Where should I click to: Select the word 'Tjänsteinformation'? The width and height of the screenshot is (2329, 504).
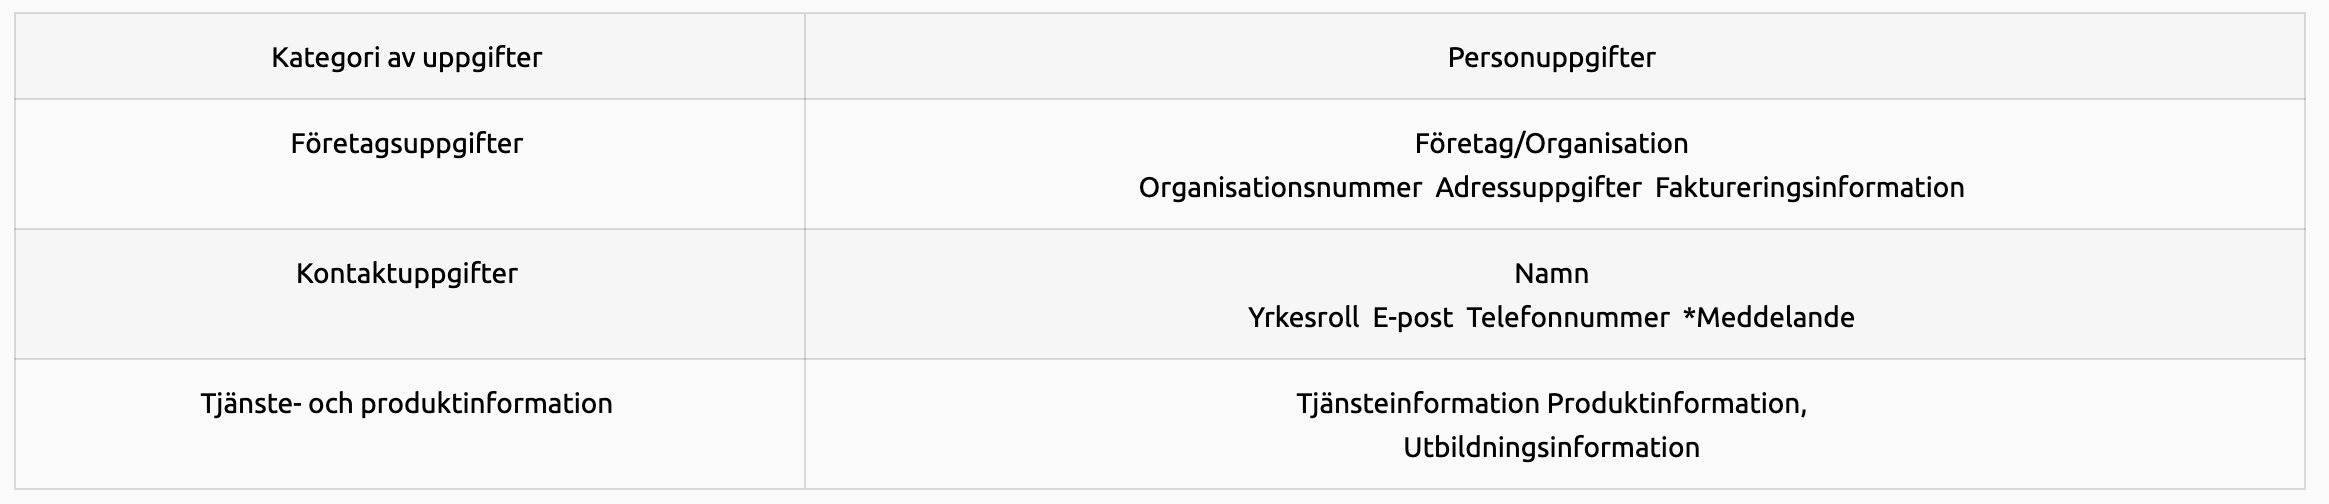pos(1417,403)
